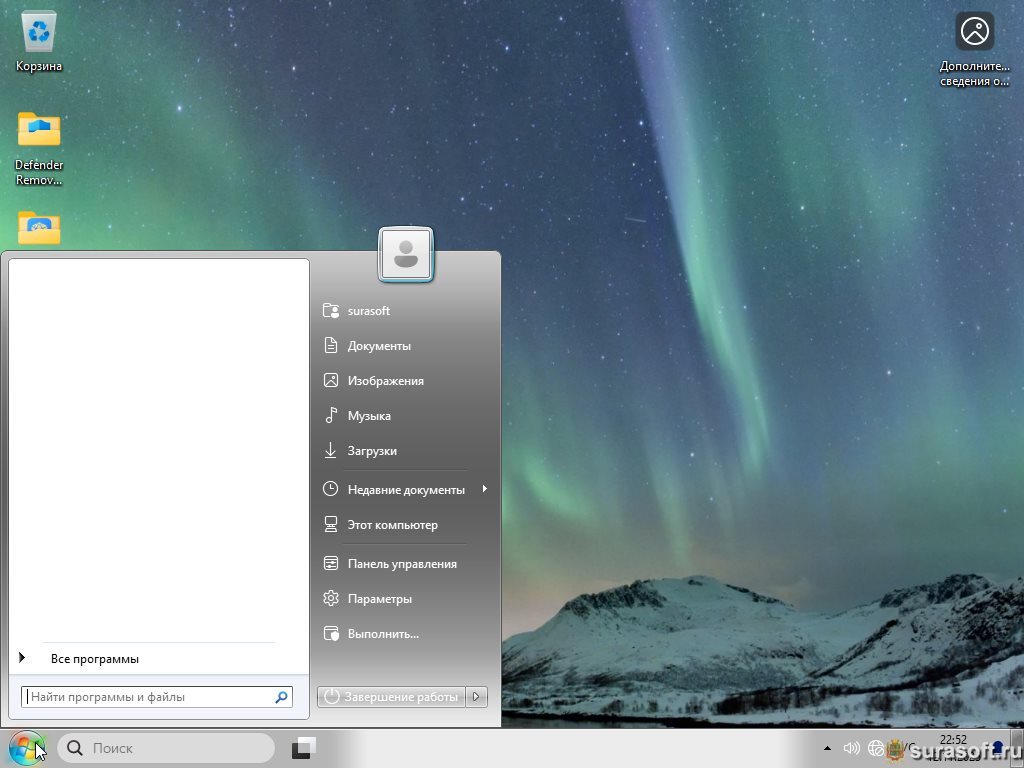1024x768 pixels.
Task: Select Параметры in Start menu
Action: (380, 599)
